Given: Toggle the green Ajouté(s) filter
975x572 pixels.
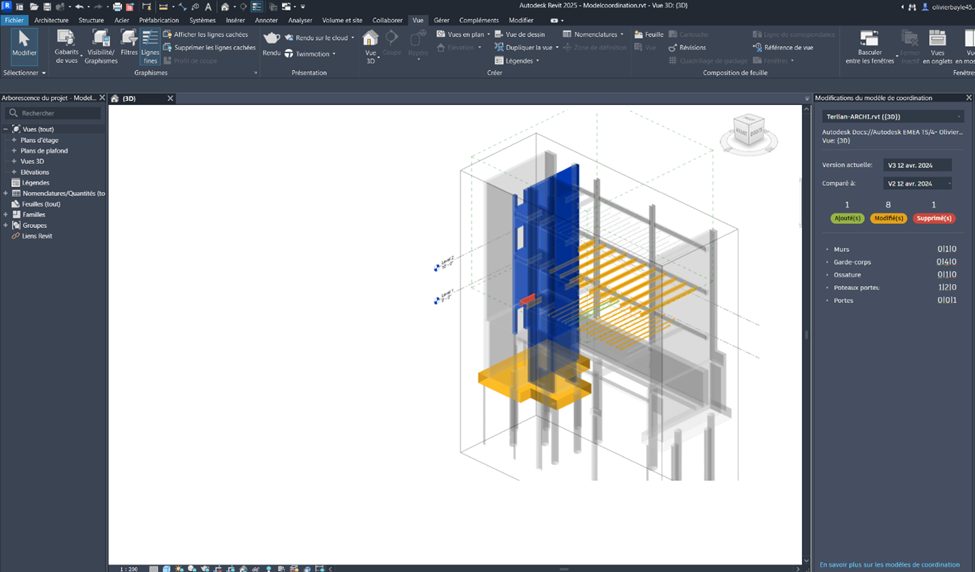Looking at the screenshot, I should click(847, 218).
